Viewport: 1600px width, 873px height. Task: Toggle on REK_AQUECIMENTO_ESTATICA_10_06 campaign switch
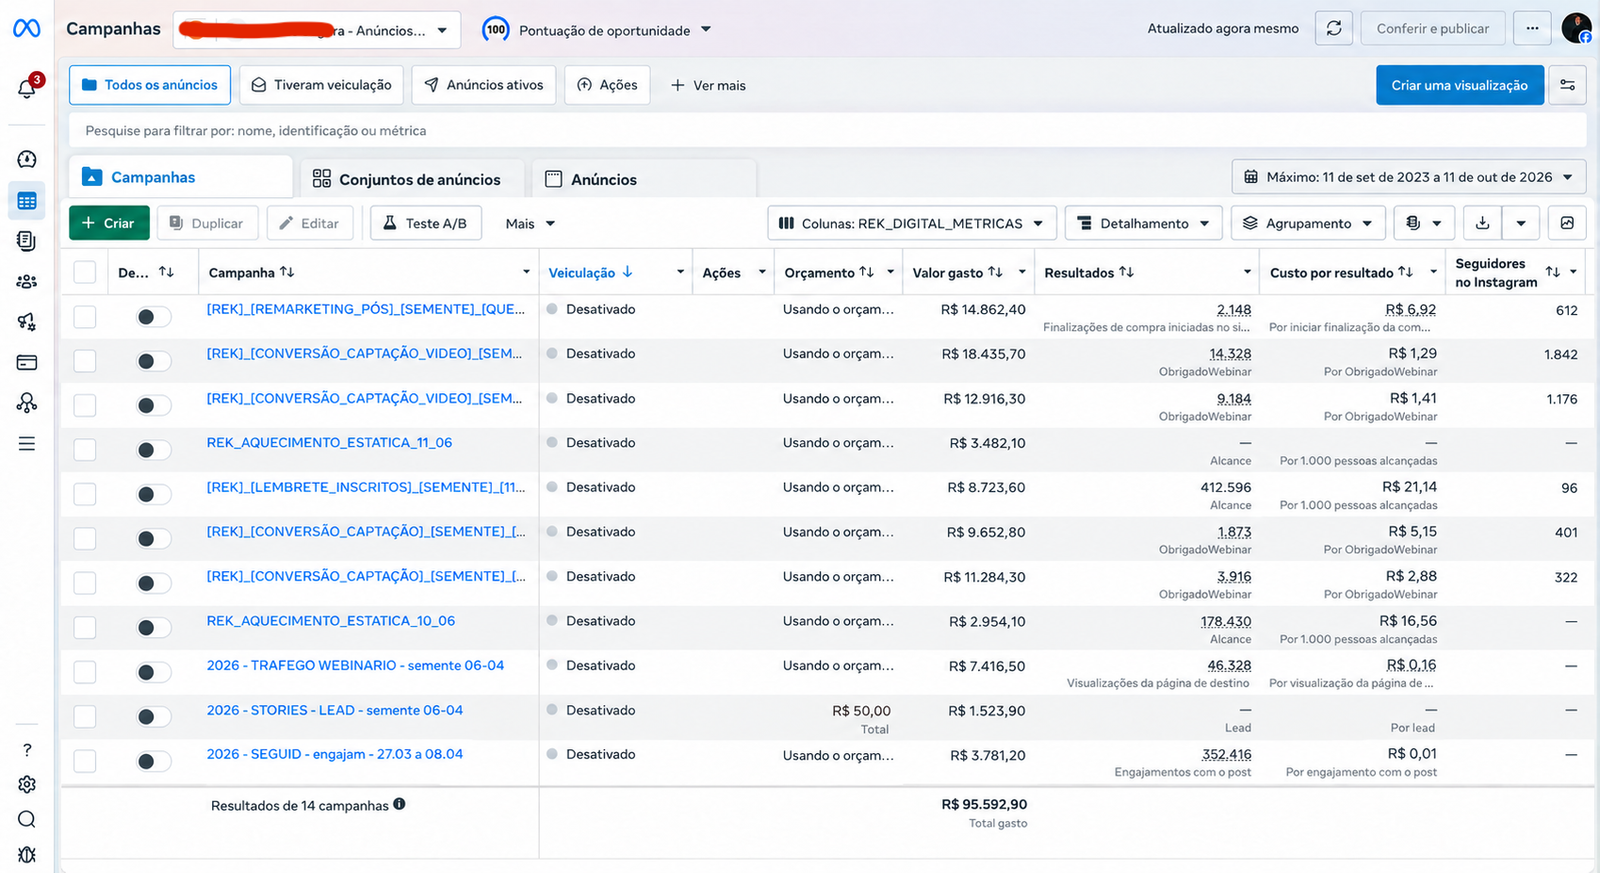[153, 628]
